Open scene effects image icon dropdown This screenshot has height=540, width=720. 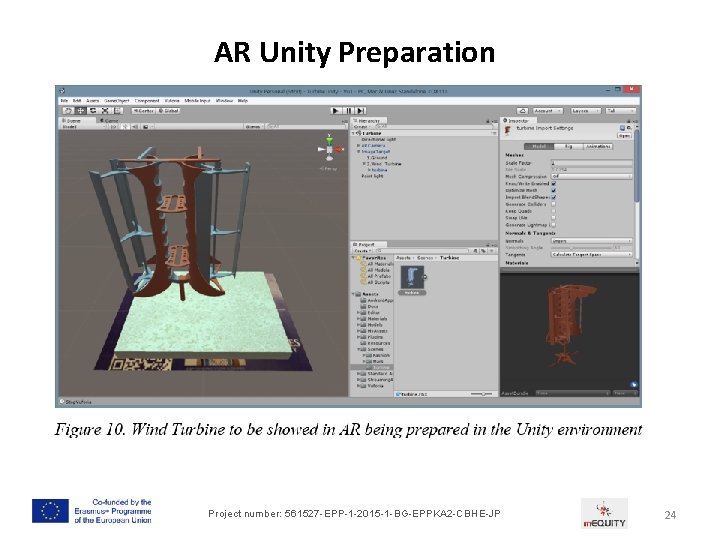(x=147, y=126)
